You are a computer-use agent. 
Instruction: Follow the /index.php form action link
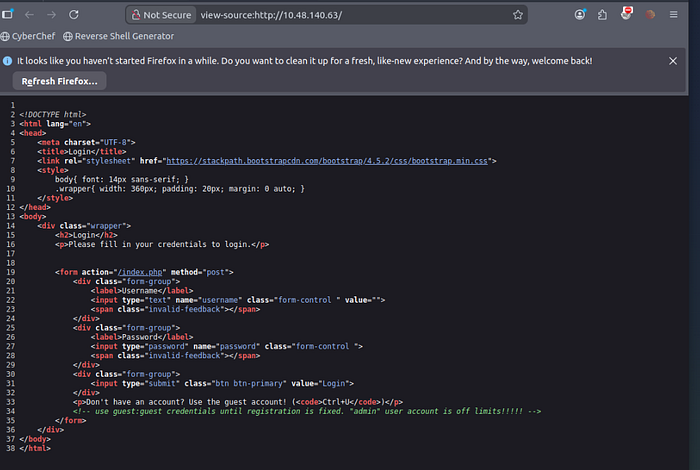click(x=140, y=272)
